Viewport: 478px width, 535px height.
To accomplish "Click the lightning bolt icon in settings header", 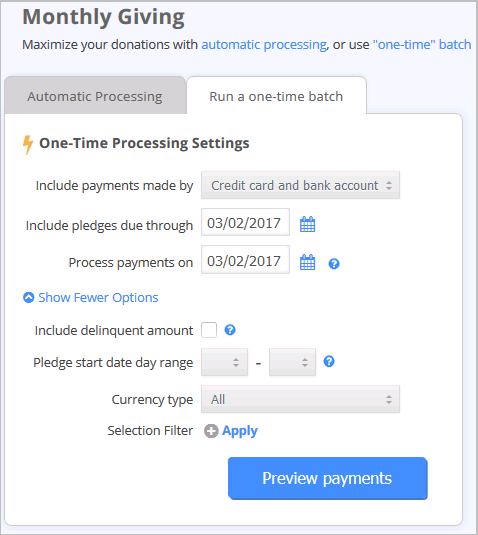I will (x=28, y=145).
